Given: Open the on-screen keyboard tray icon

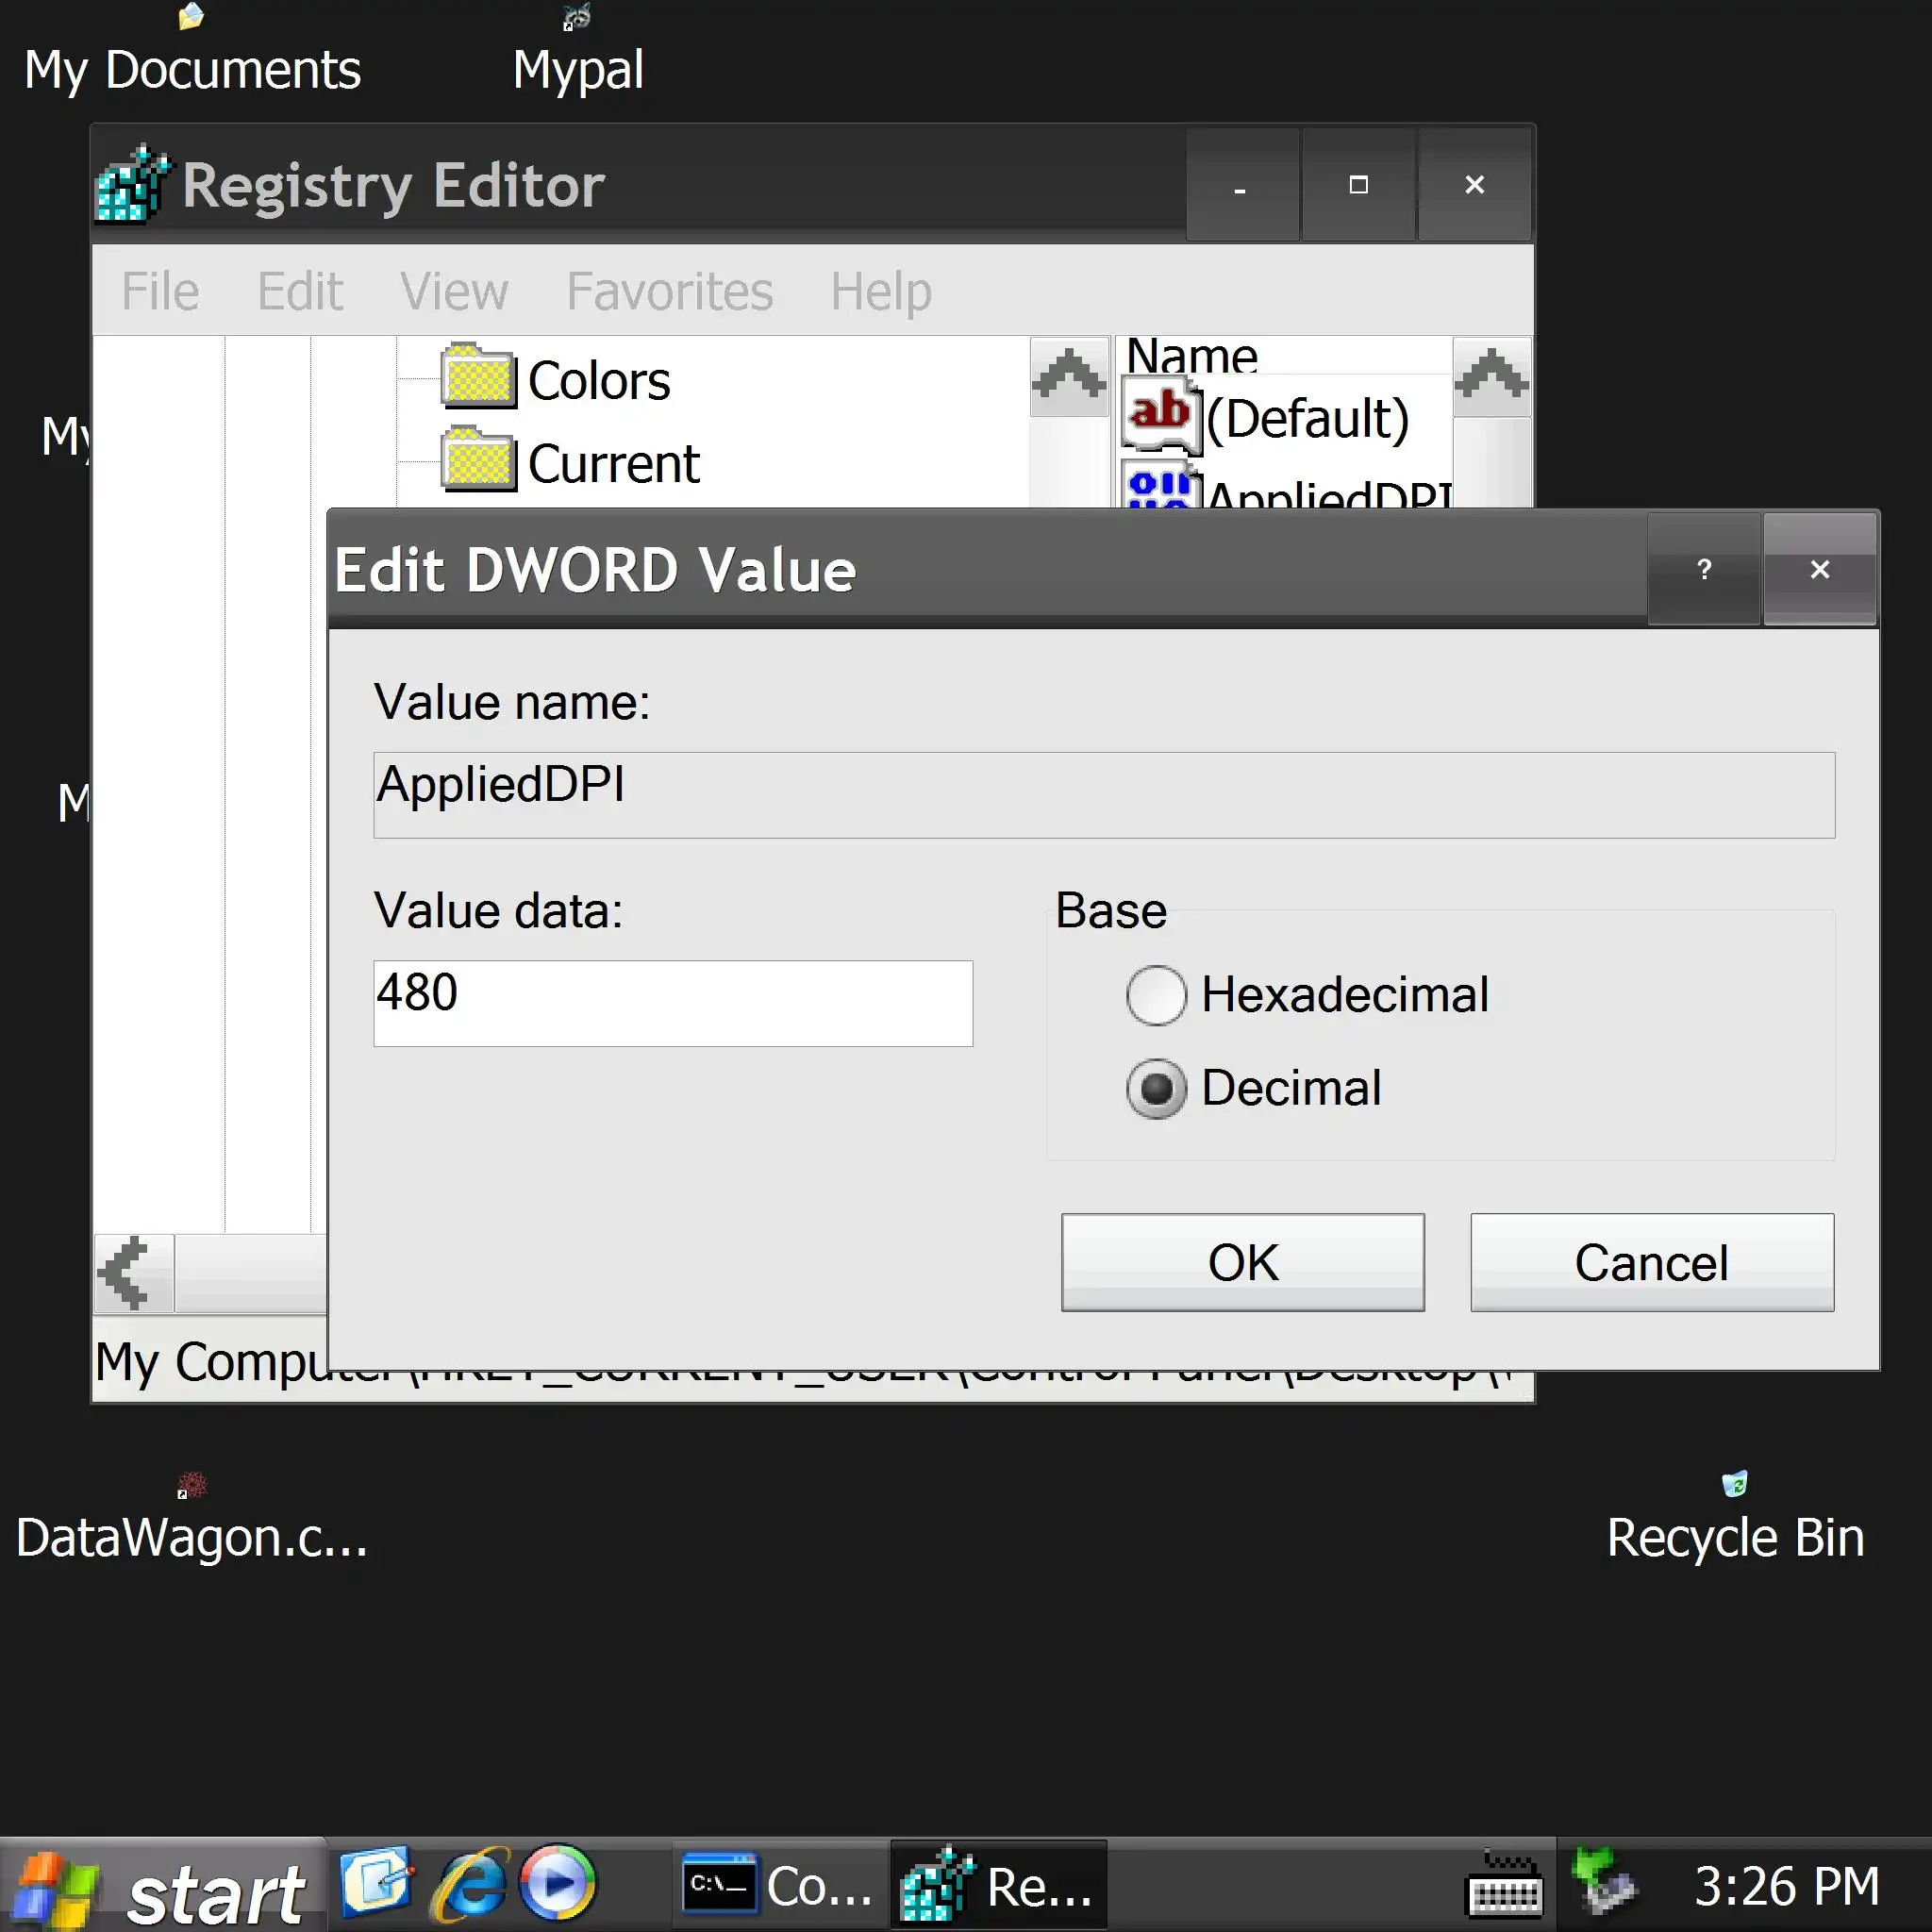Looking at the screenshot, I should [1503, 1888].
